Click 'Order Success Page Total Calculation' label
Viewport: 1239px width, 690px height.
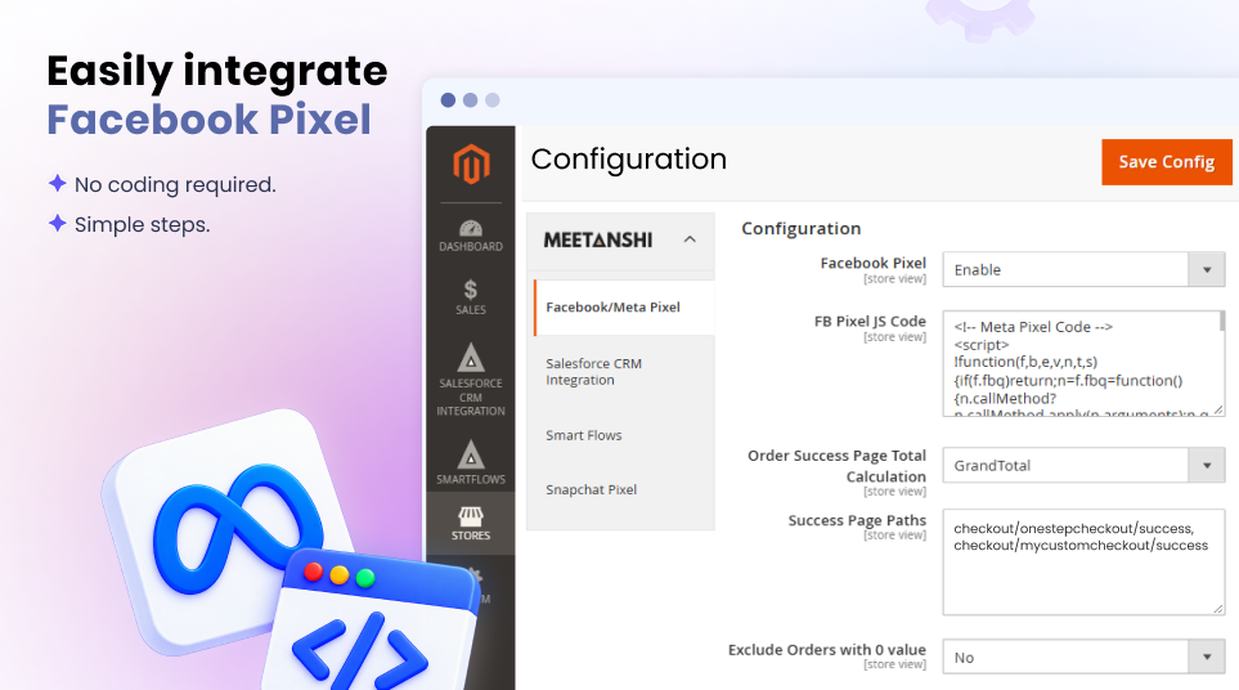(x=837, y=466)
